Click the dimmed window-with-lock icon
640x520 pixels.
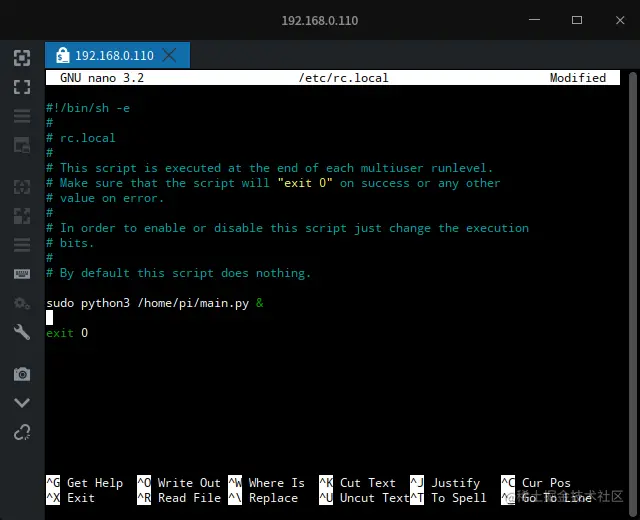pos(22,145)
